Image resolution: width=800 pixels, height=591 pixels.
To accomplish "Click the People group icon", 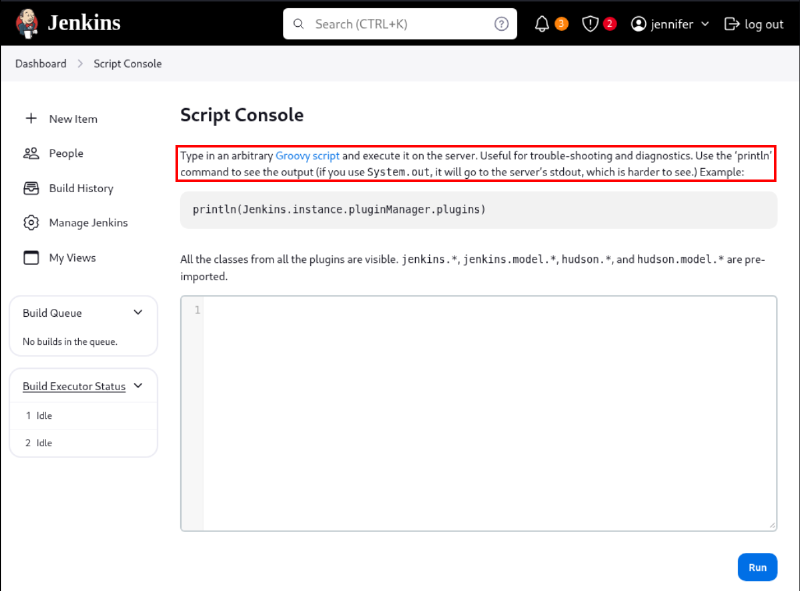I will tap(31, 153).
